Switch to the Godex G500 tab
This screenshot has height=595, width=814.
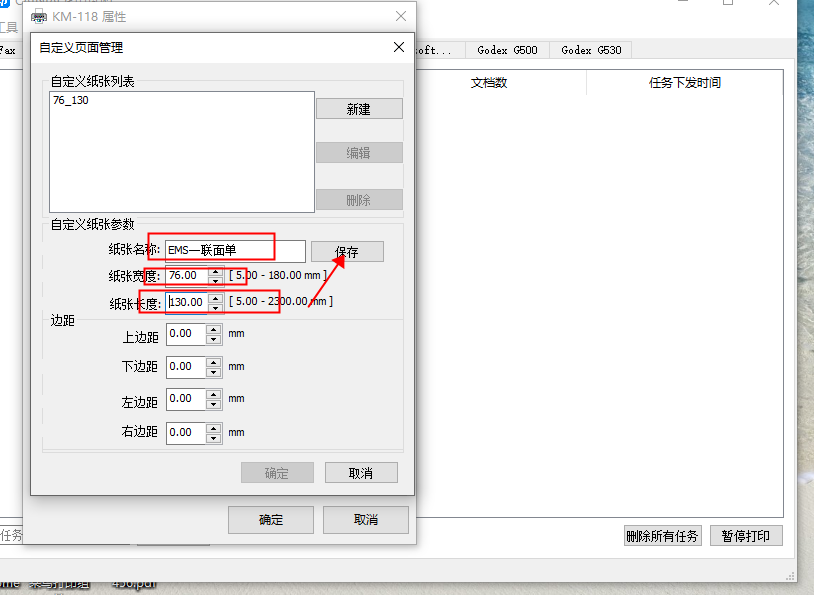coord(507,50)
